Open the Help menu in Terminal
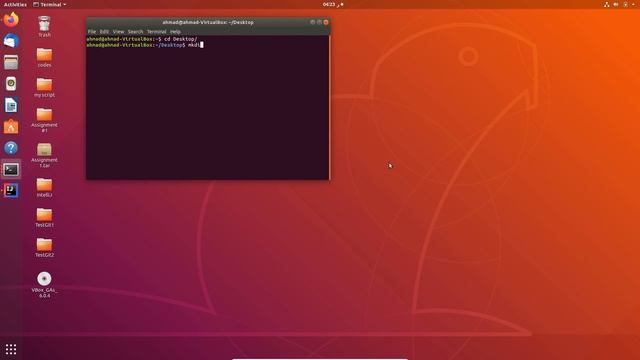Viewport: 640px width, 360px height. [x=175, y=31]
